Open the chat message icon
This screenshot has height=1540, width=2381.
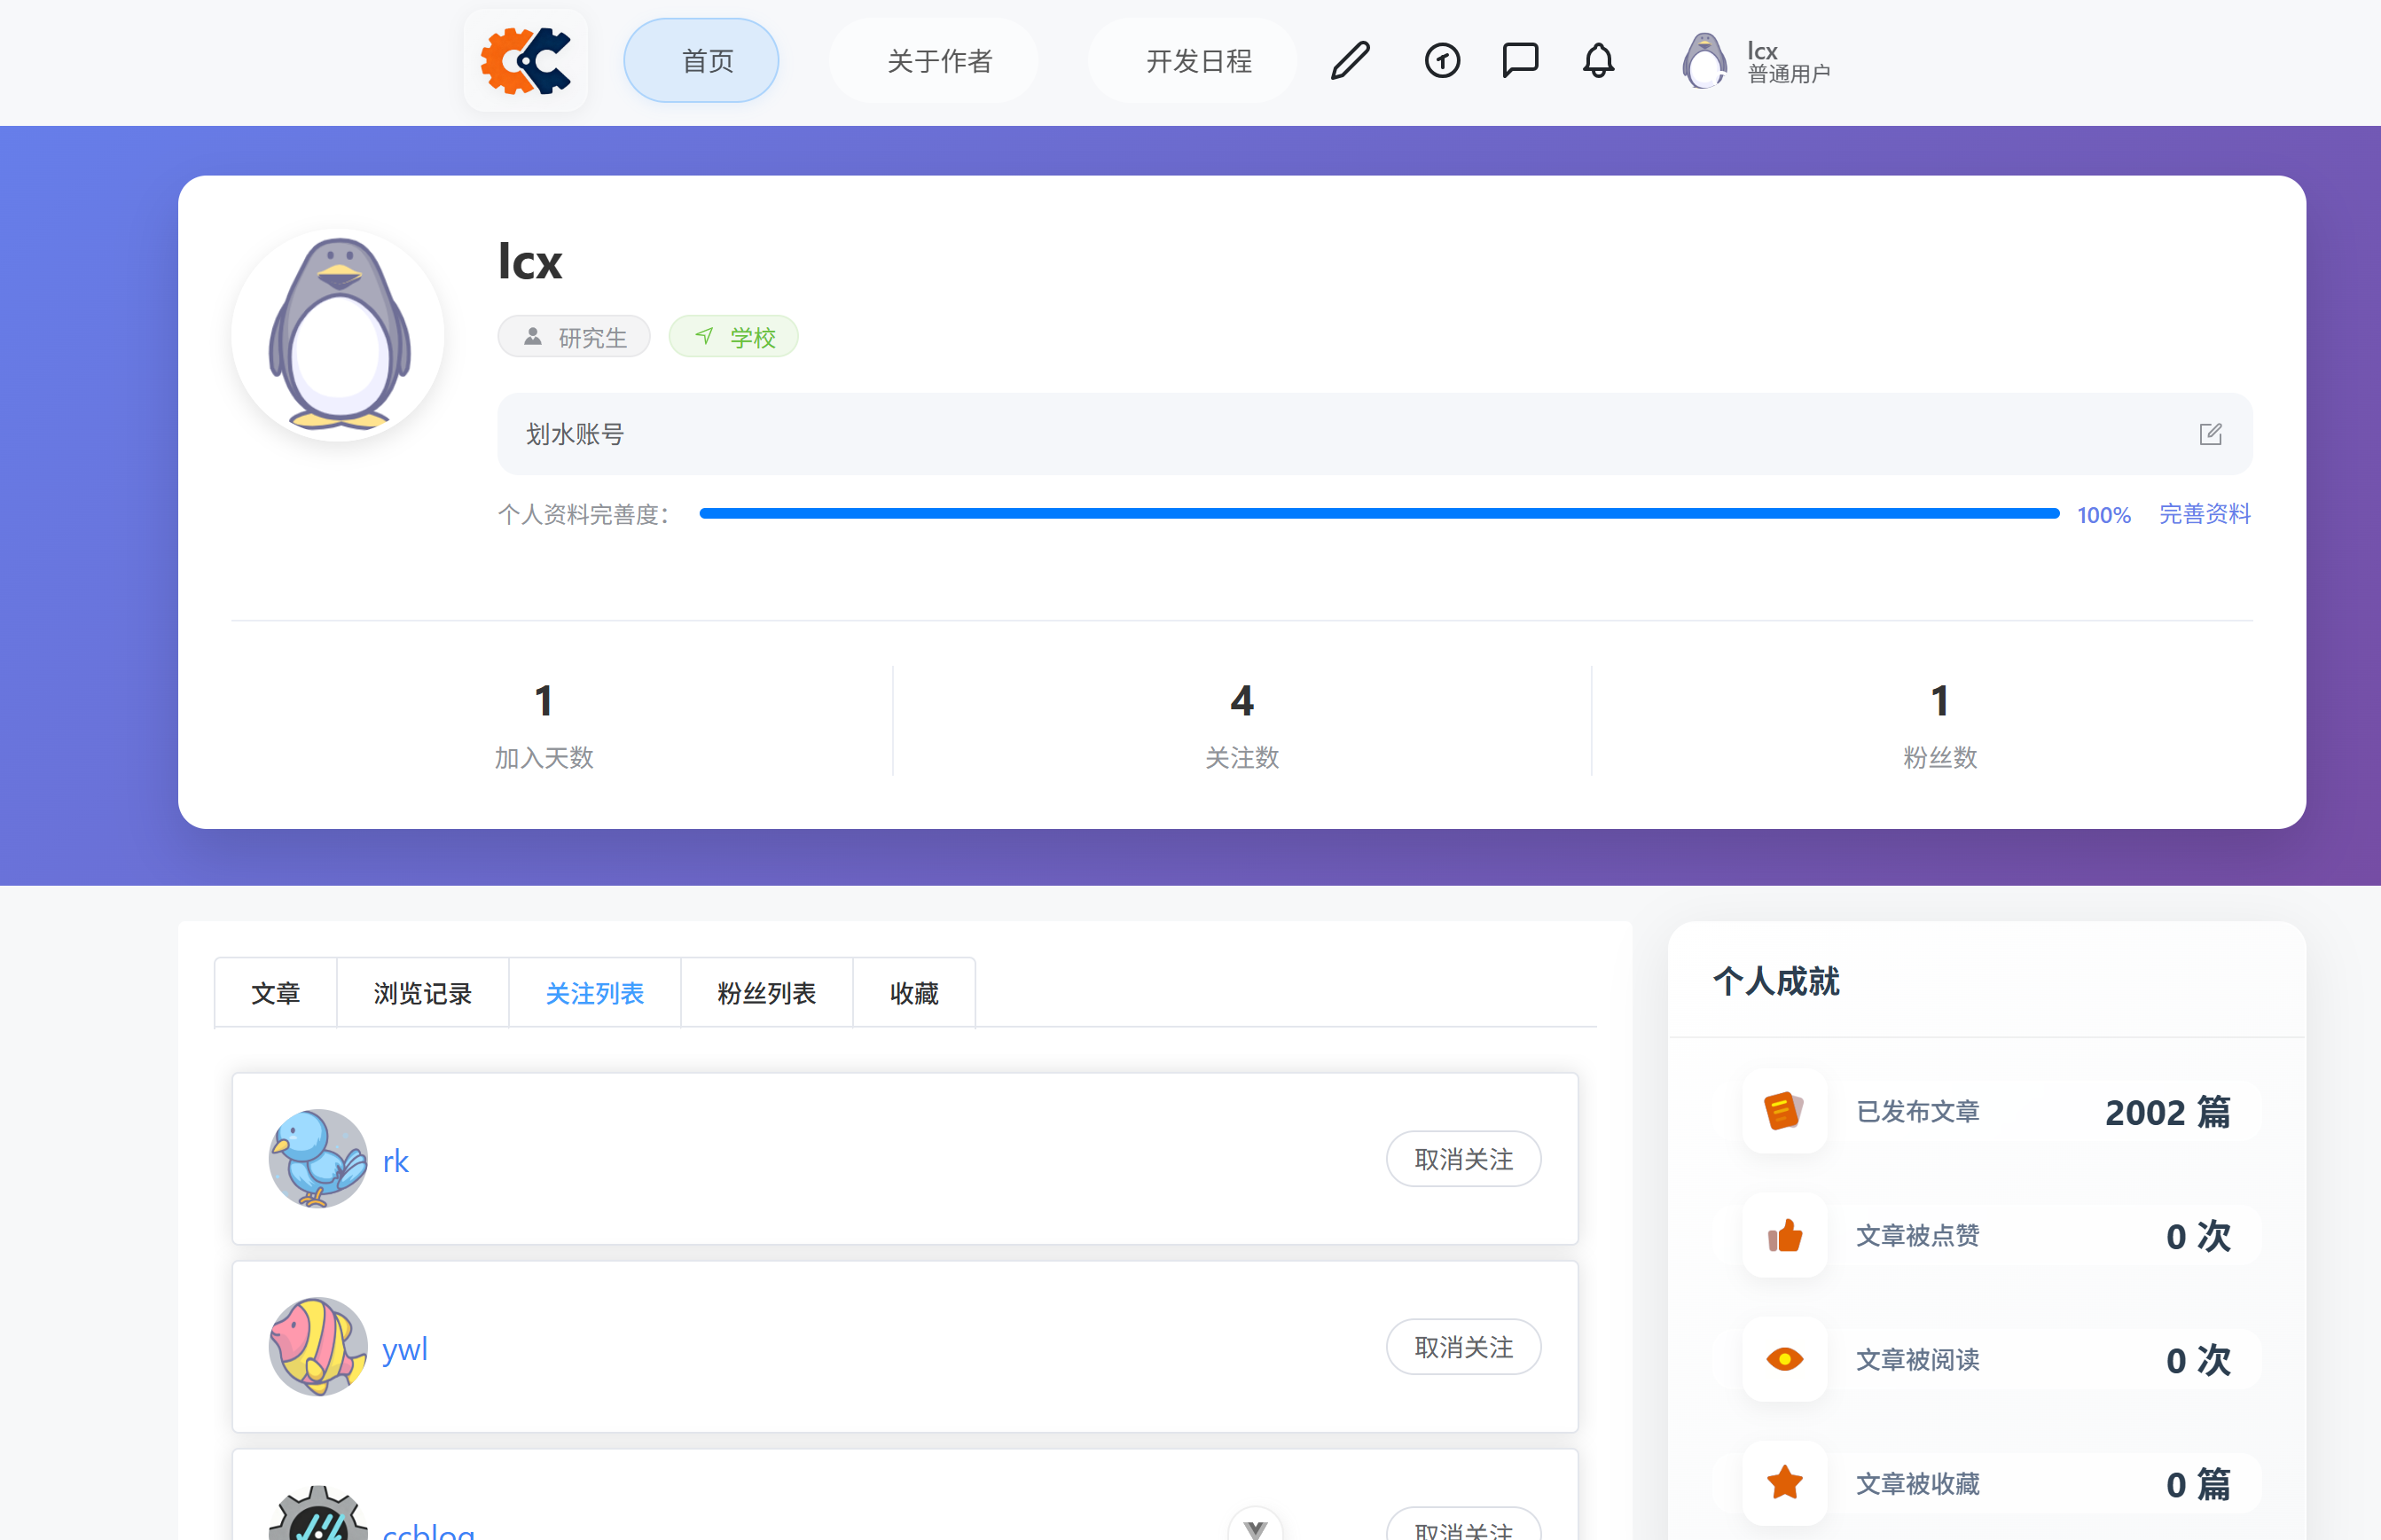tap(1520, 61)
